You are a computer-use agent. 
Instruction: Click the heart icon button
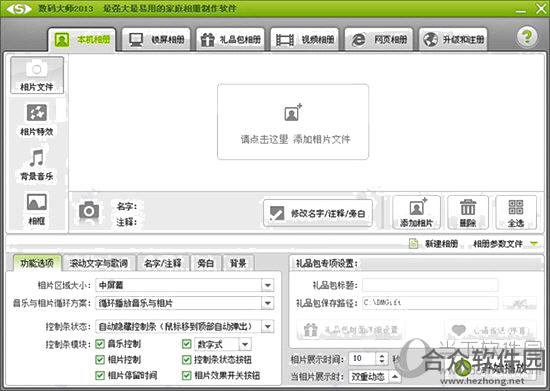pyautogui.click(x=491, y=330)
